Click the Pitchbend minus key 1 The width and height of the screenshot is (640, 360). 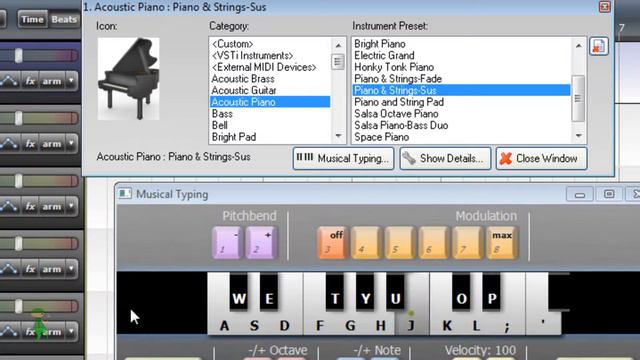(227, 243)
